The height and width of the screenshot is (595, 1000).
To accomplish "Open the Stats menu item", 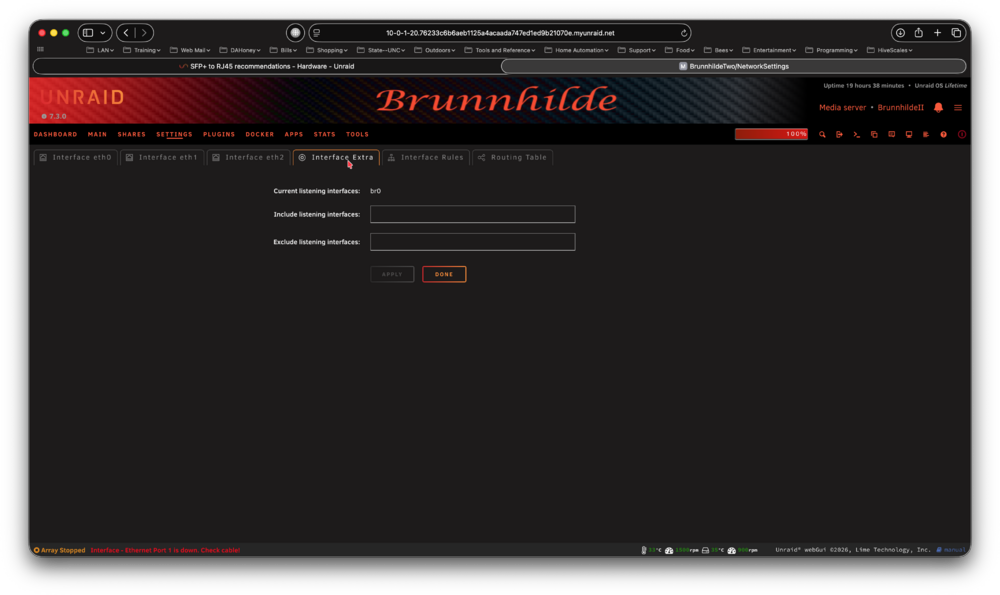I will coord(325,135).
